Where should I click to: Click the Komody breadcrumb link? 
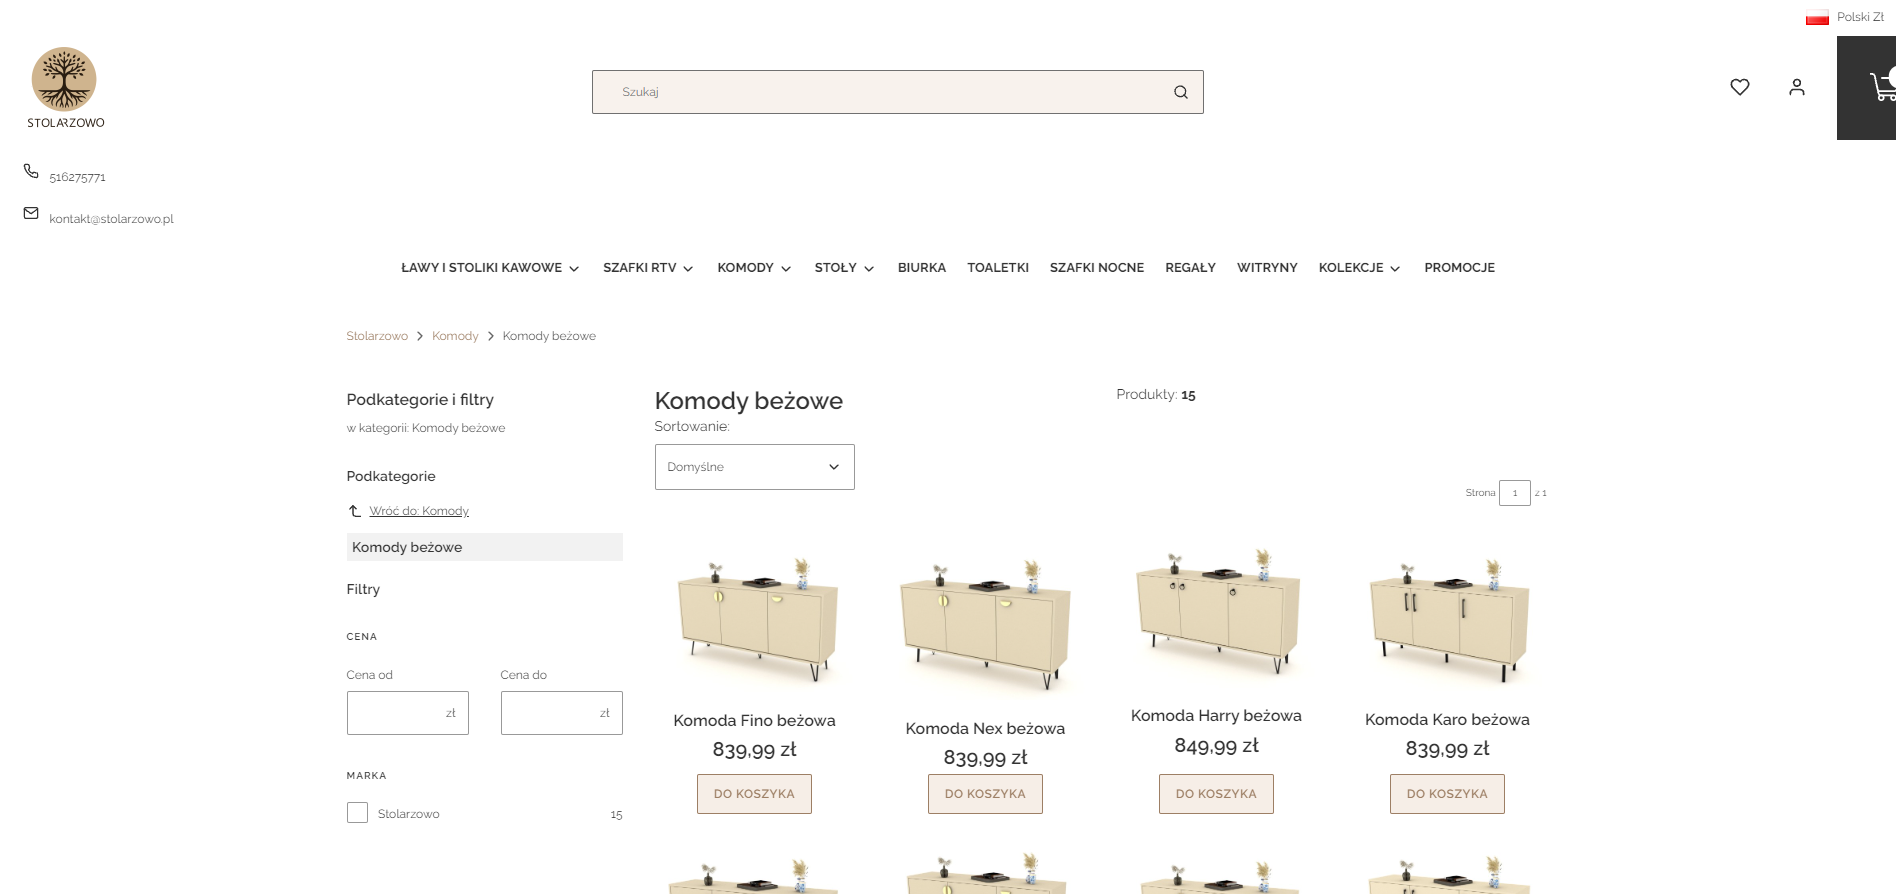tap(455, 336)
